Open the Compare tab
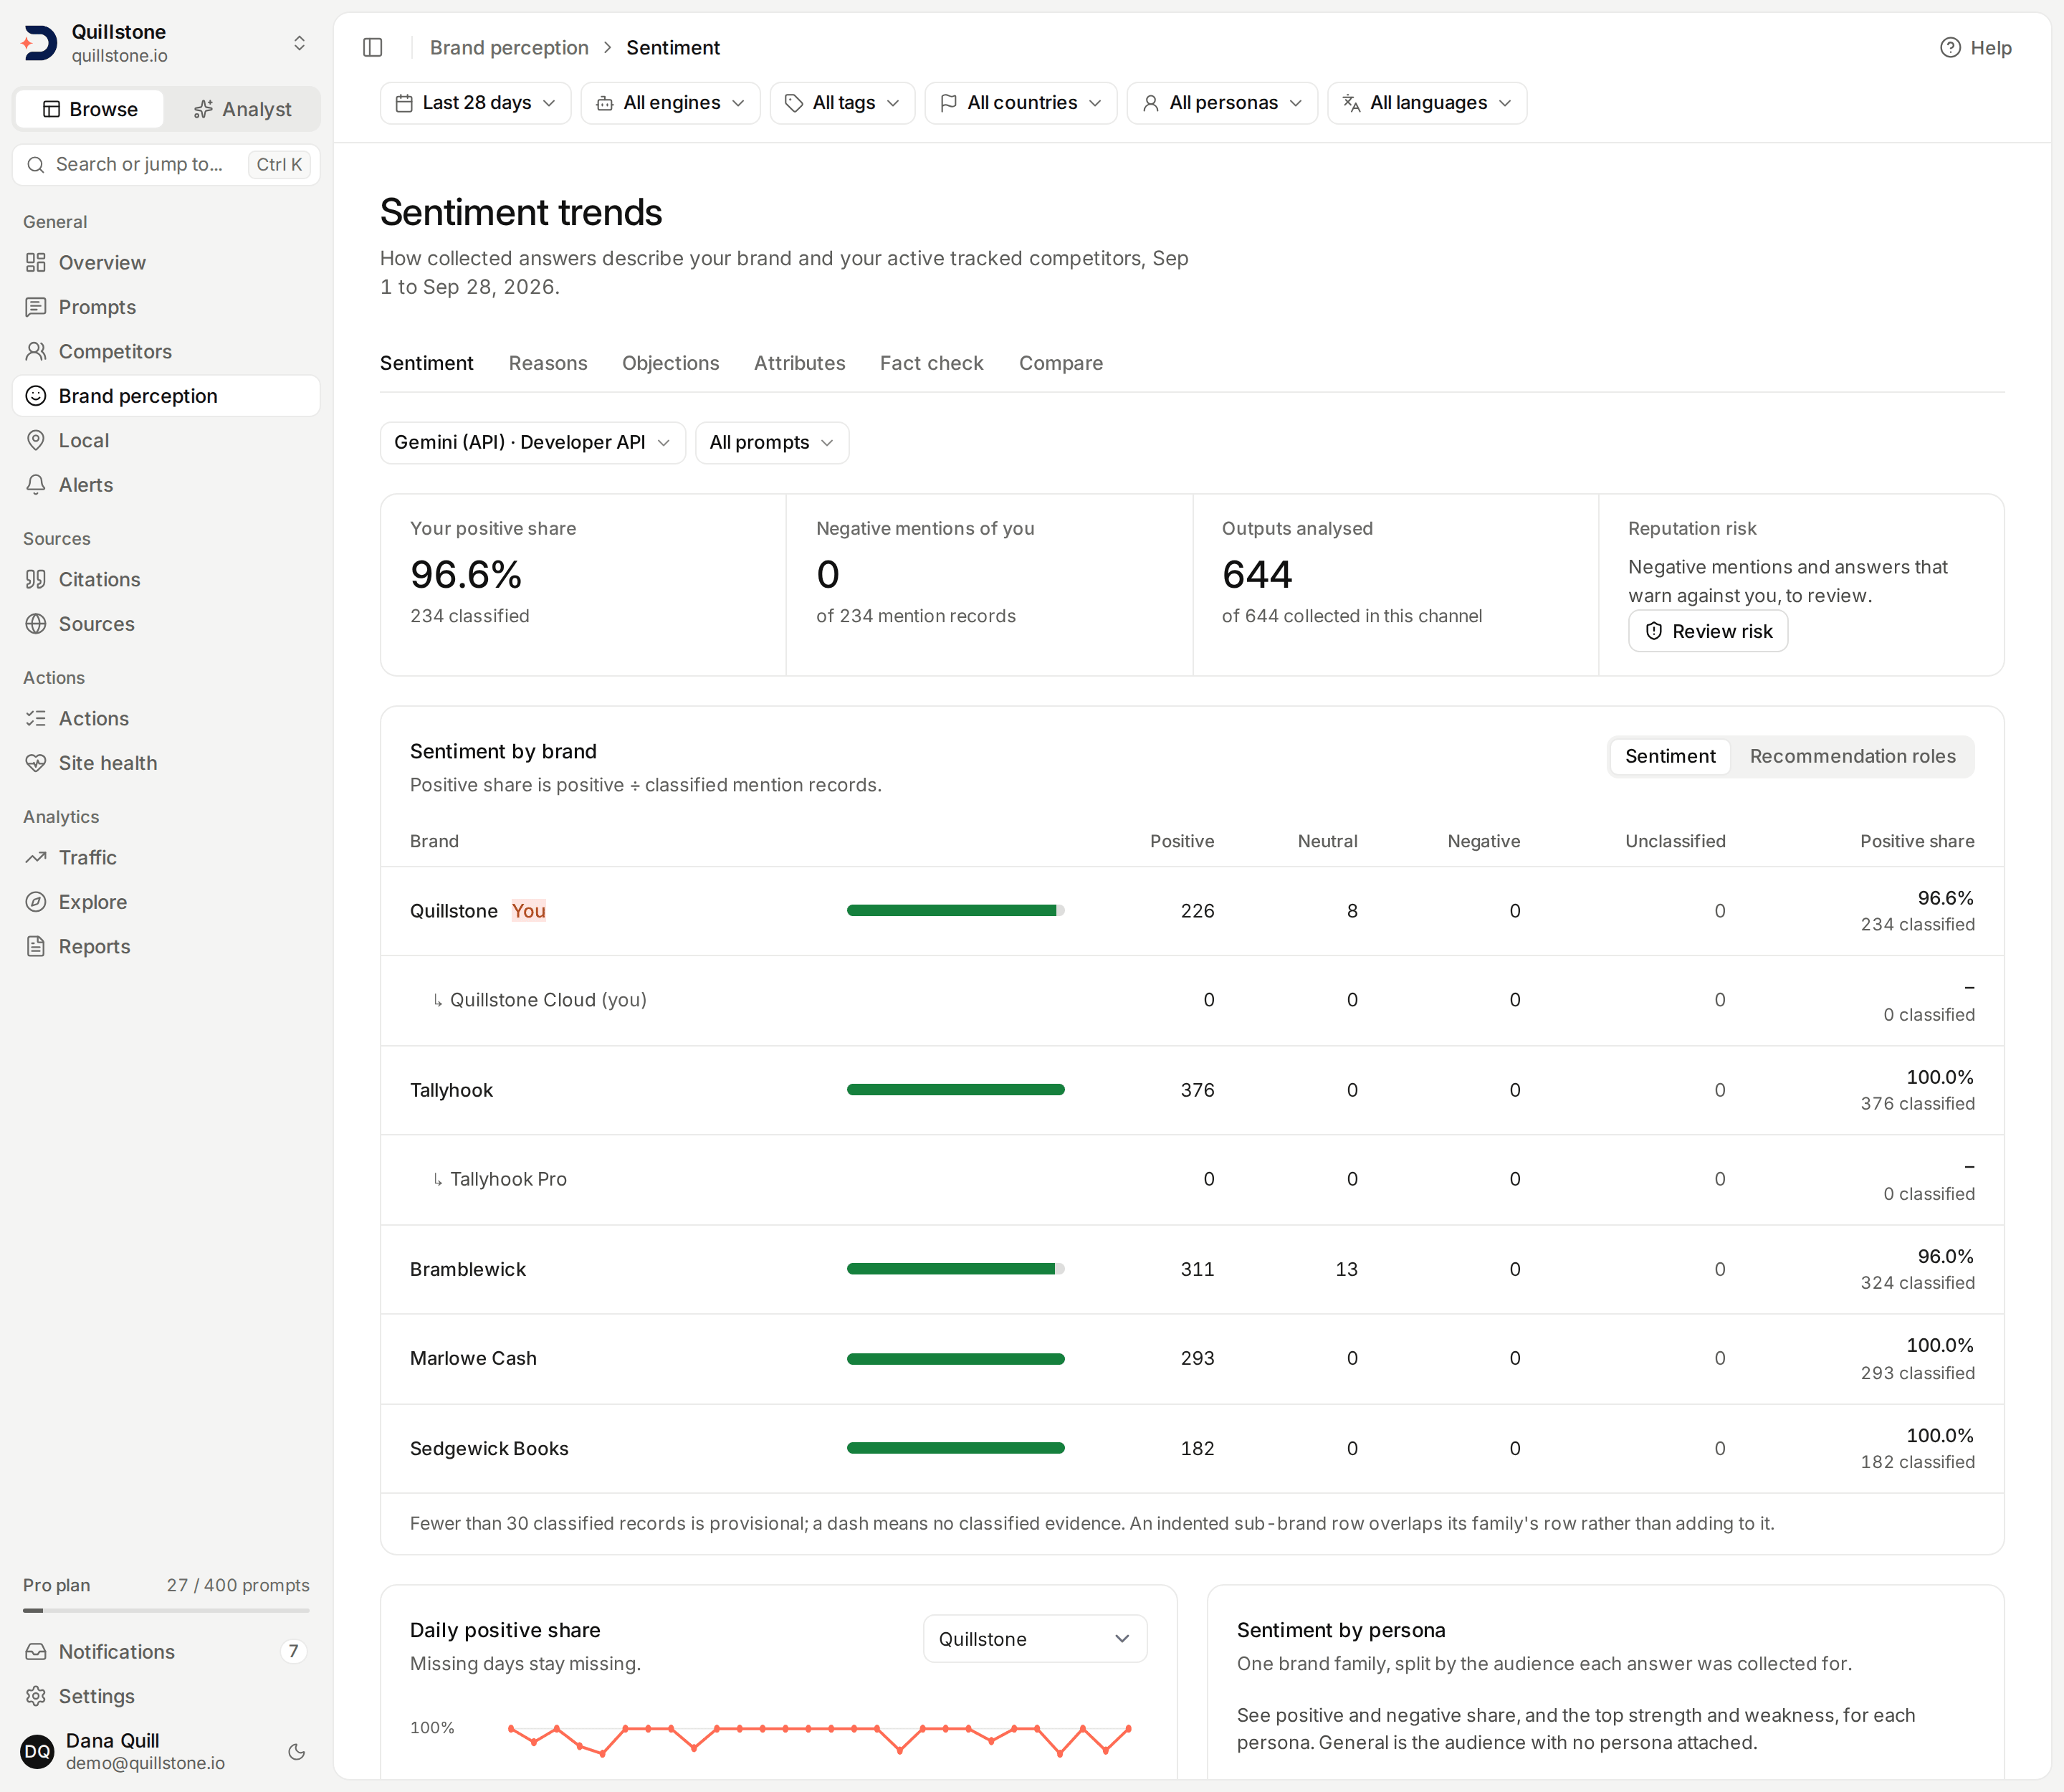2064x1792 pixels. click(1060, 363)
